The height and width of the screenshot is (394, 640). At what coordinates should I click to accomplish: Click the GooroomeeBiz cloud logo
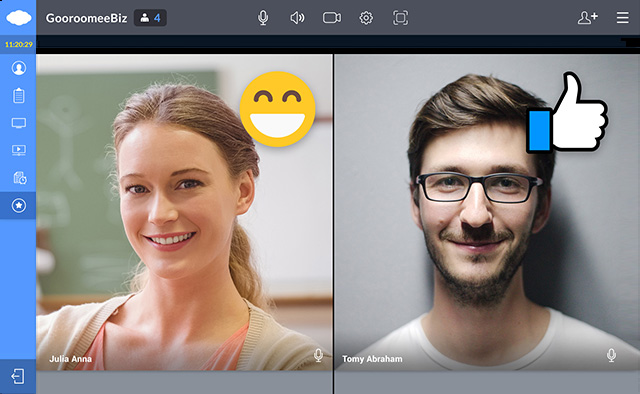(18, 18)
